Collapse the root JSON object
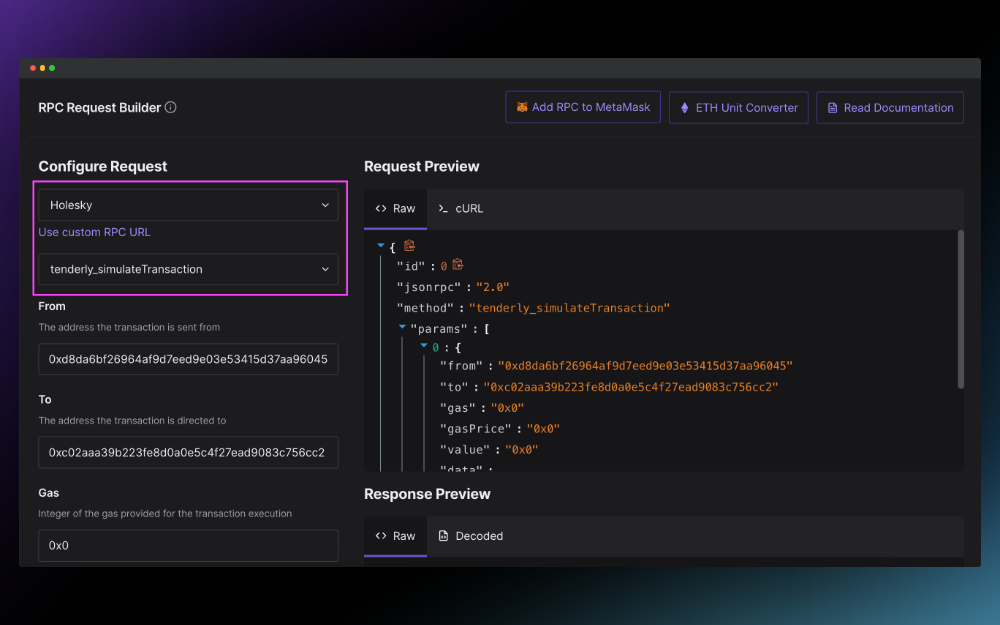The image size is (1000, 625). 381,246
